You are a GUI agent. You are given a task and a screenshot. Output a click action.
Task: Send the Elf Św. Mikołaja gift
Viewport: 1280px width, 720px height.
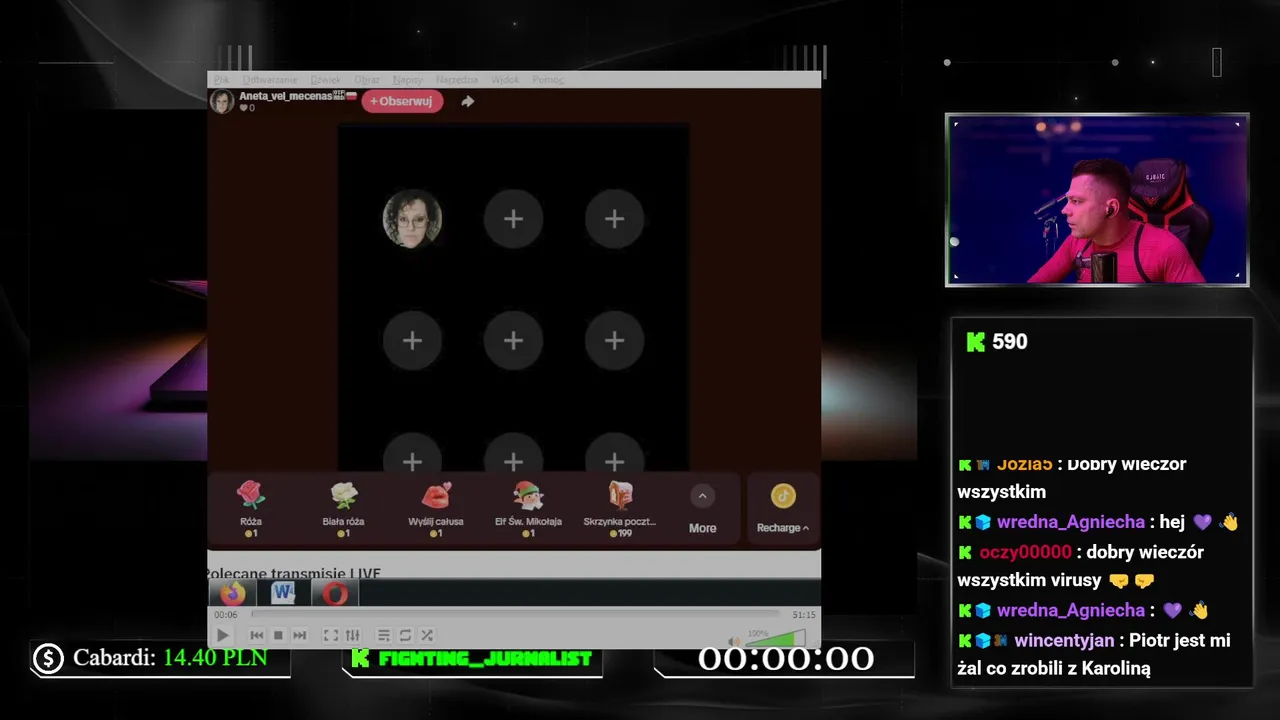pos(528,509)
